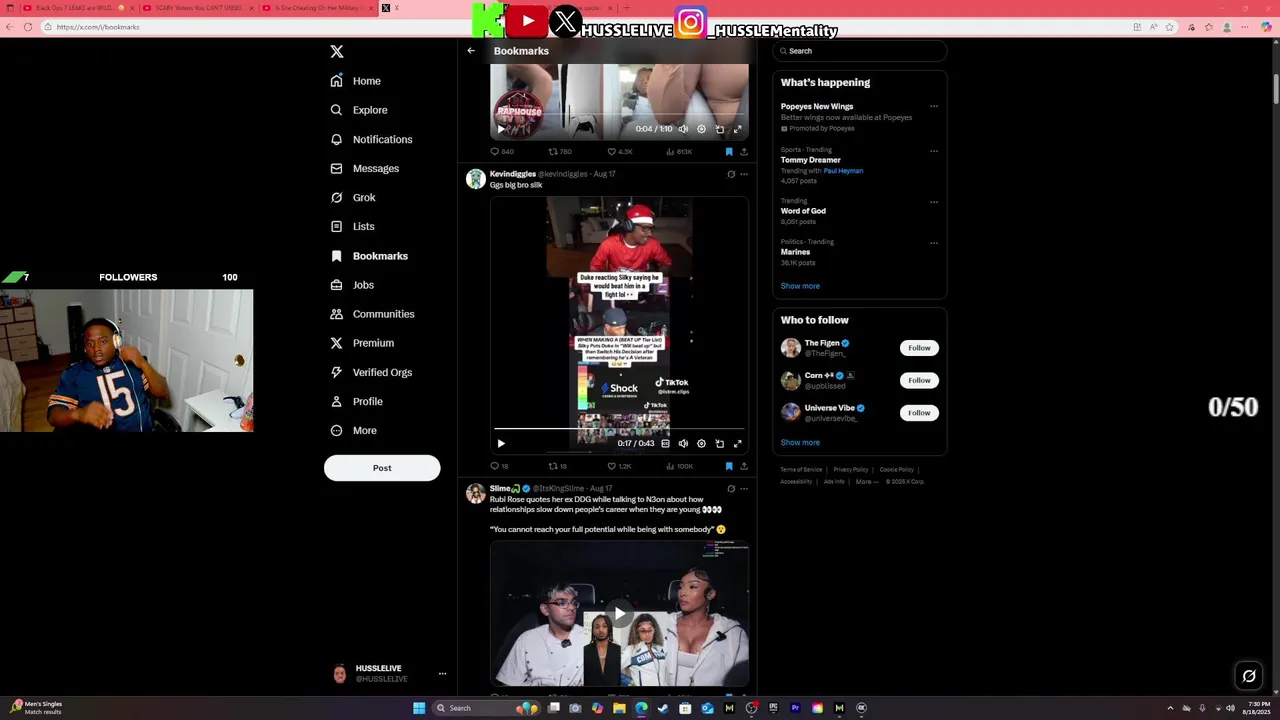
Task: Expand the More links in the footer
Action: 867,482
